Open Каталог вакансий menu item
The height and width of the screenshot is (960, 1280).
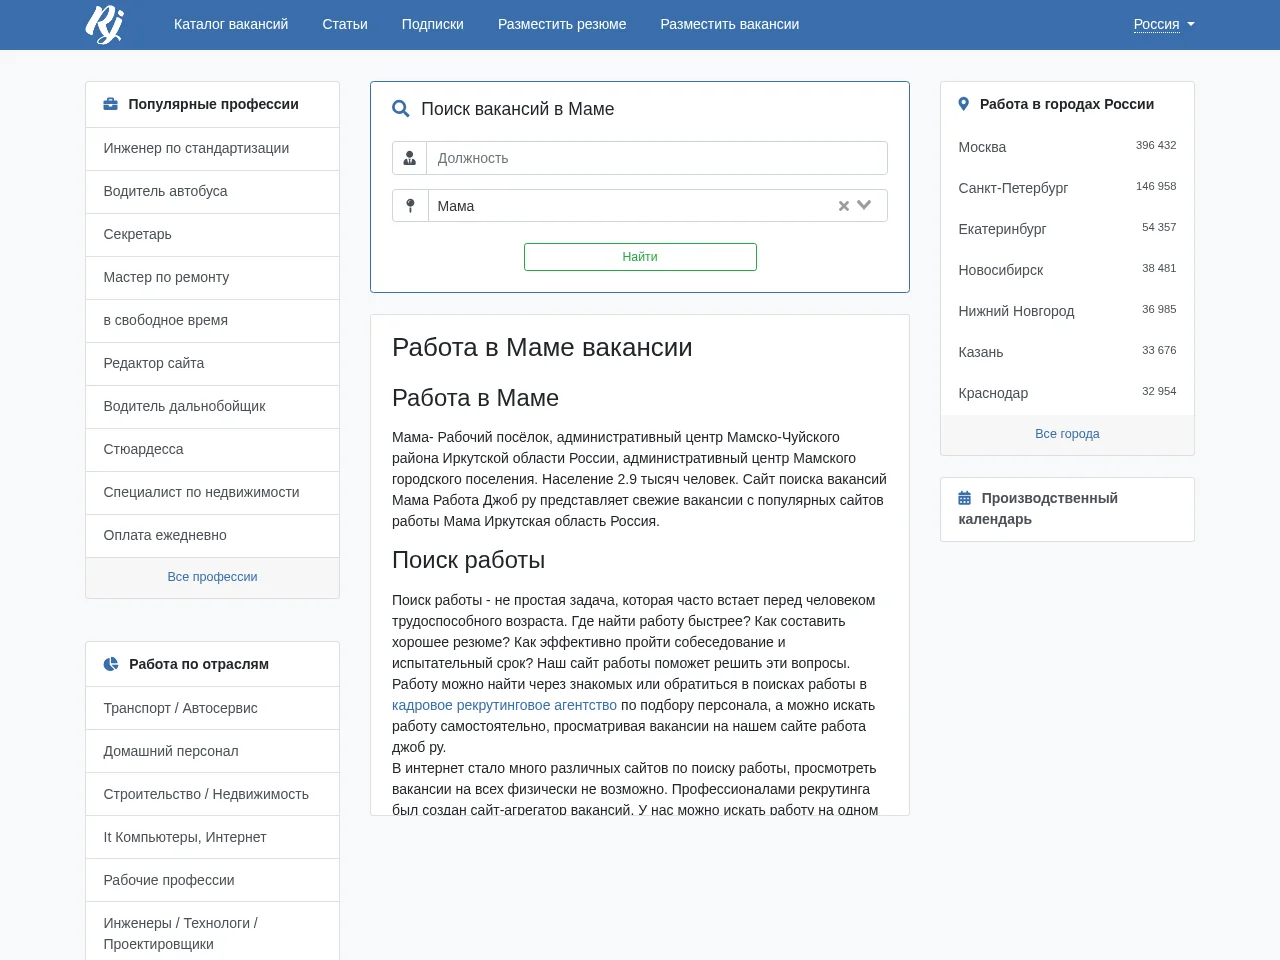pos(231,24)
